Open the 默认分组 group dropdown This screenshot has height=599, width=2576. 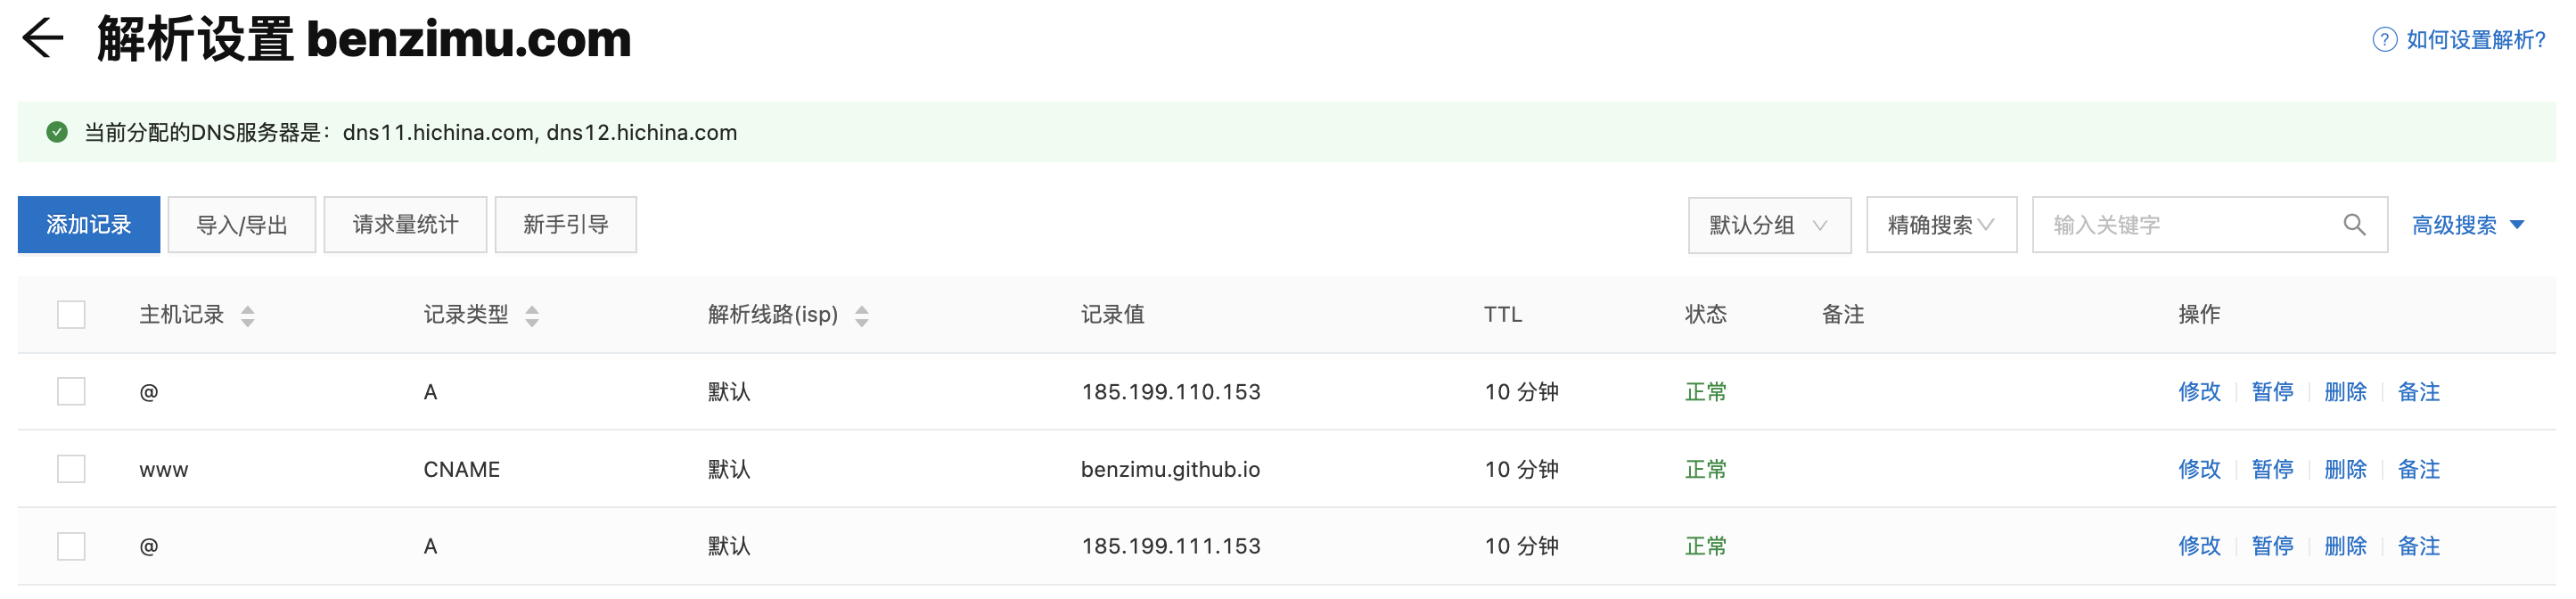point(1770,225)
